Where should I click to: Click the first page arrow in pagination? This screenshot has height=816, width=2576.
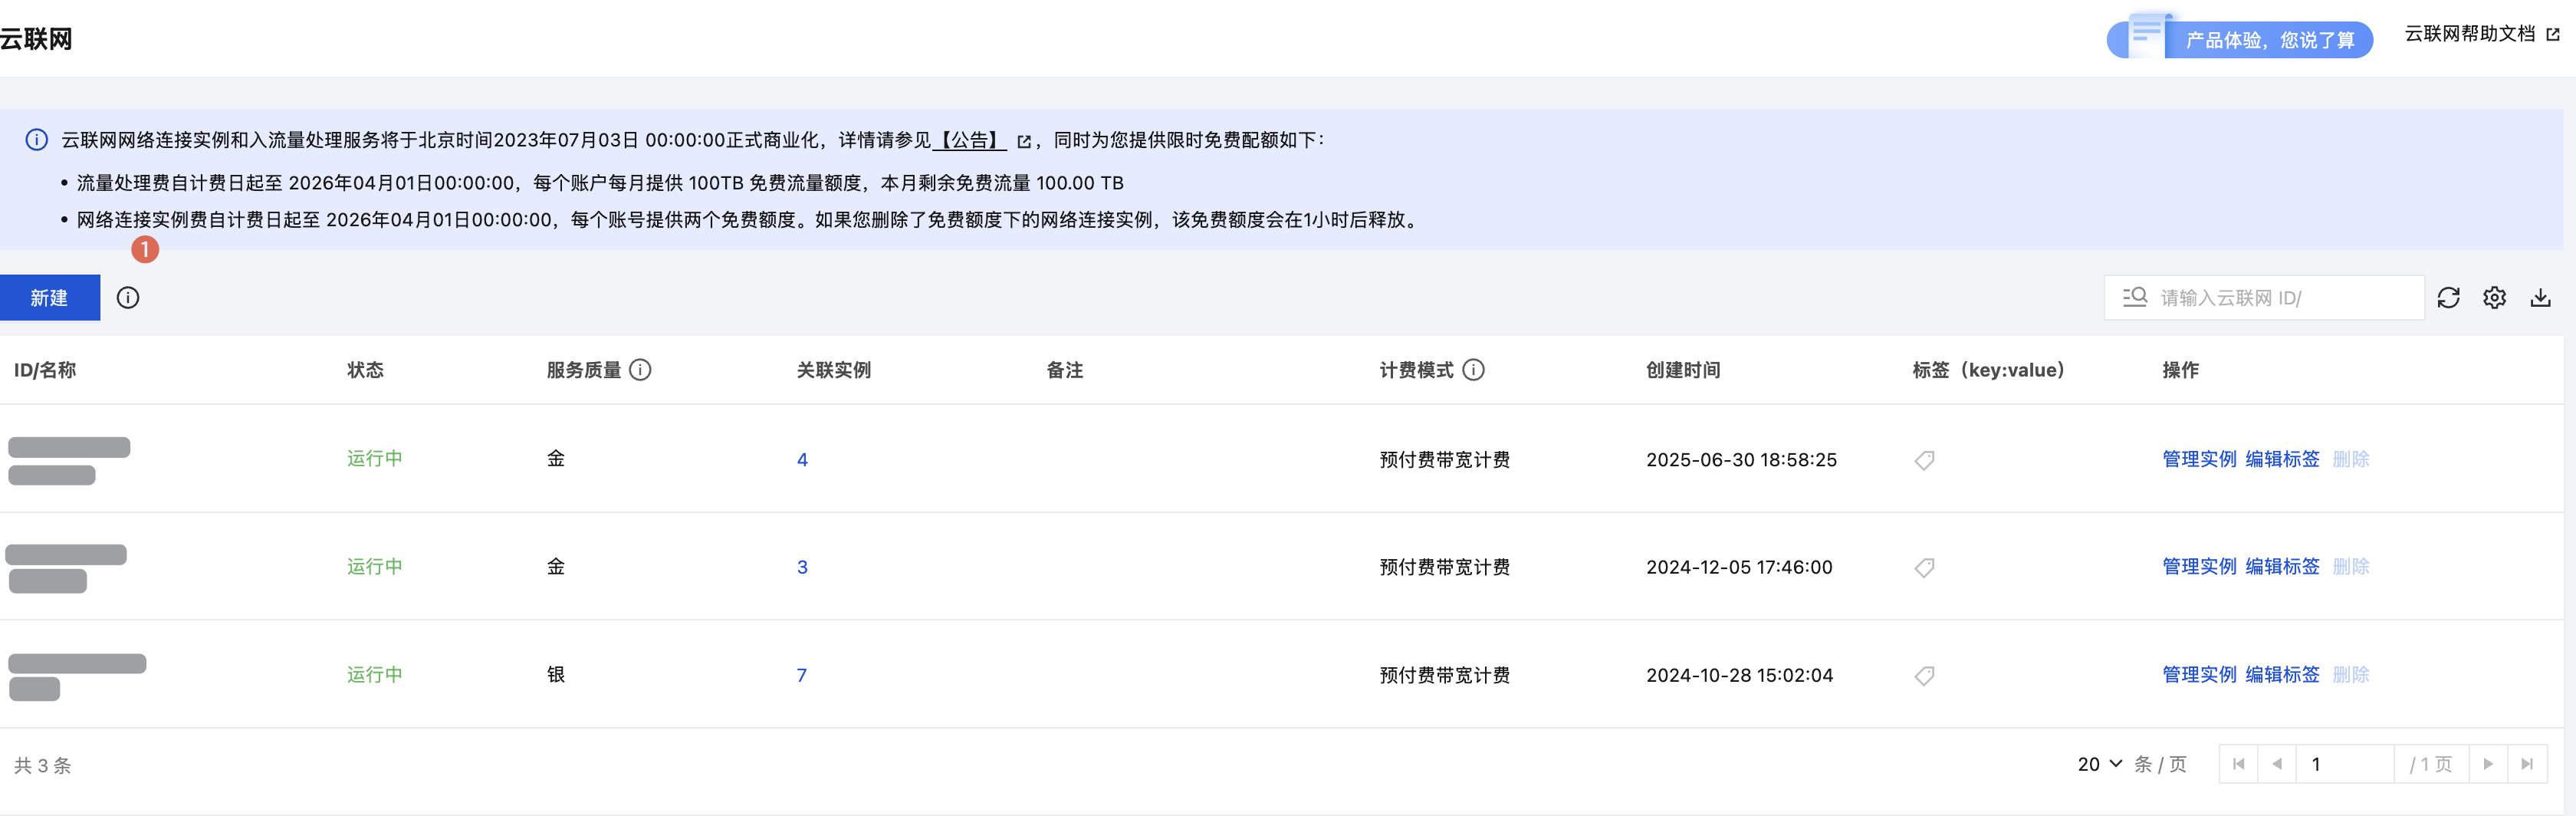[2238, 764]
